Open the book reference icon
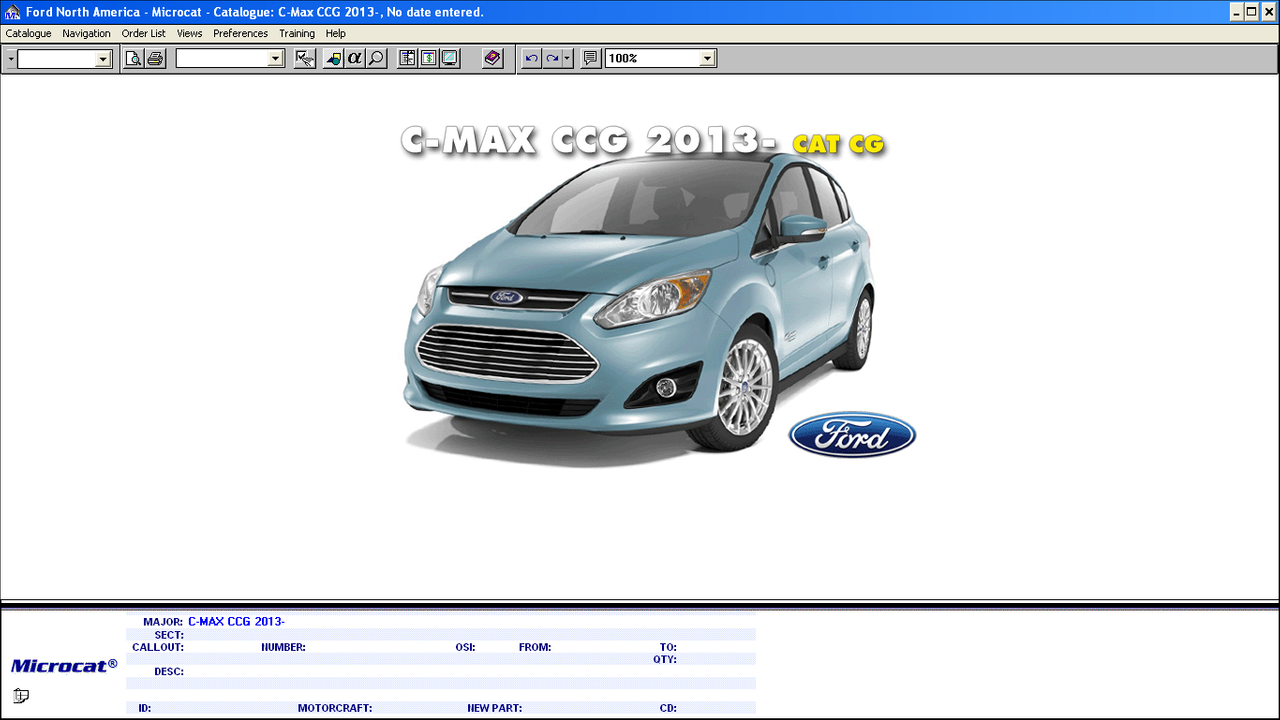Image resolution: width=1280 pixels, height=720 pixels. point(492,59)
